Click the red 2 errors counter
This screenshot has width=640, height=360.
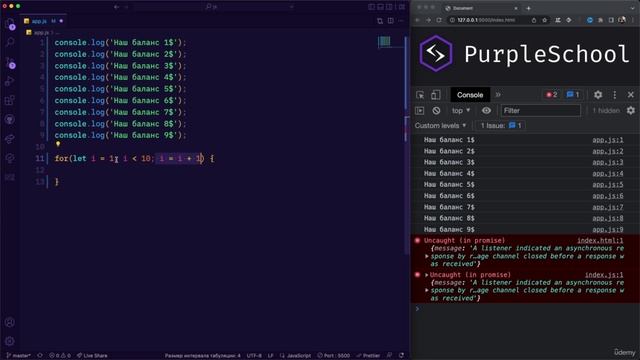(x=551, y=95)
